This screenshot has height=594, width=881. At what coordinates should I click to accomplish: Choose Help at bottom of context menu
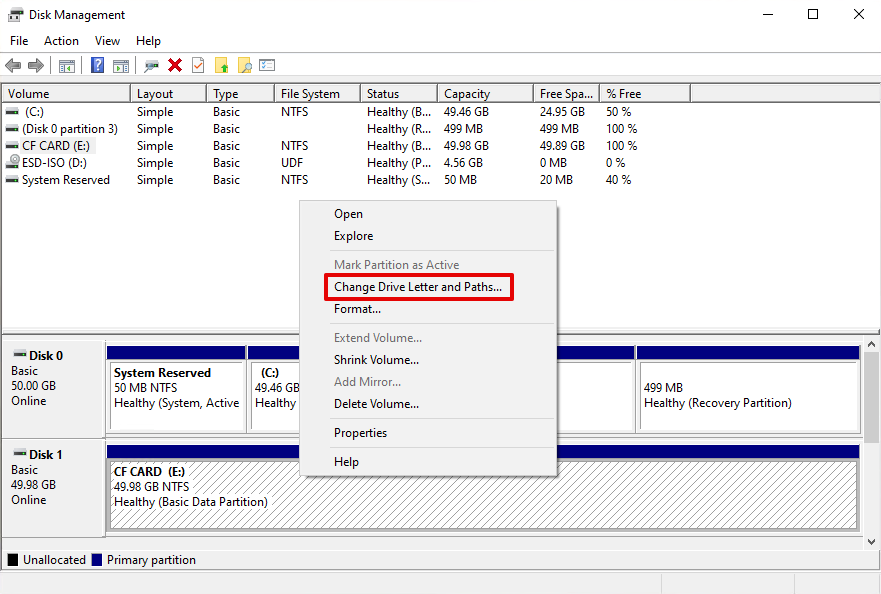(x=428, y=462)
